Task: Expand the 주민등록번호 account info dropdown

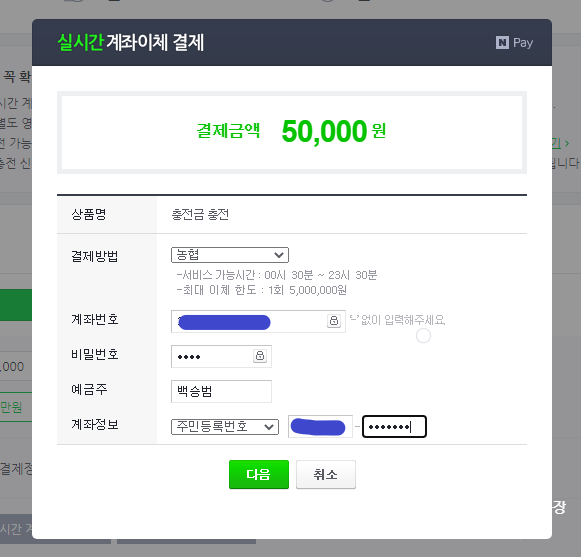Action: (225, 427)
